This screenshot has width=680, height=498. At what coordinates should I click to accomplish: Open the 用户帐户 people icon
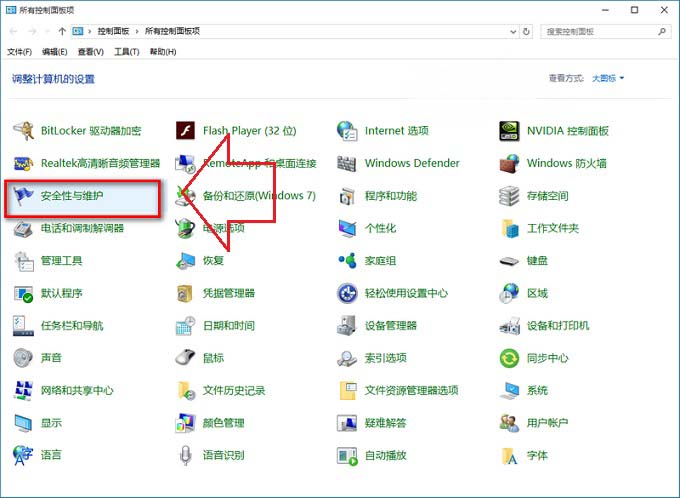tap(509, 423)
